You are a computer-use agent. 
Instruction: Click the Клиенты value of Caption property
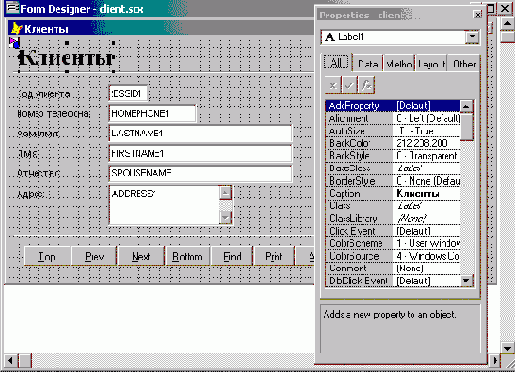coord(418,193)
